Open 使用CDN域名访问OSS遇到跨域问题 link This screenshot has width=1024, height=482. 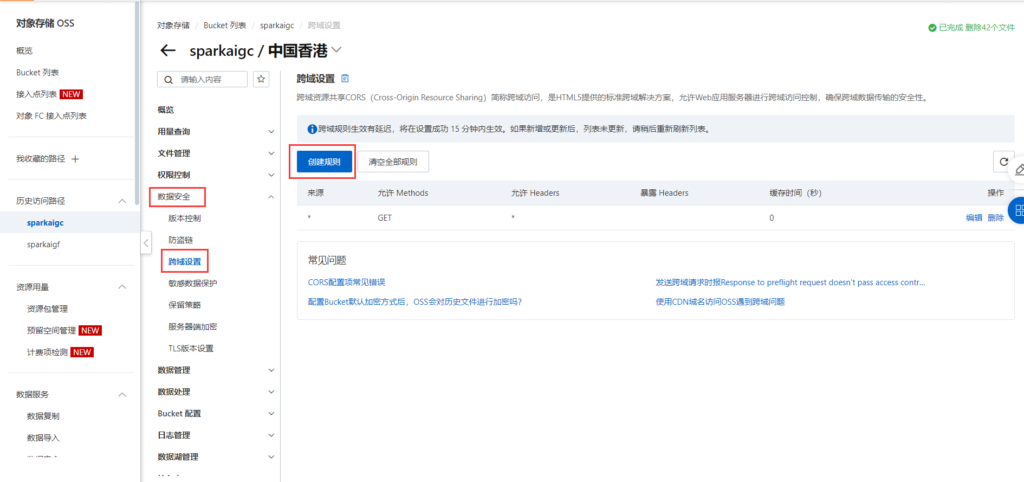coord(720,302)
